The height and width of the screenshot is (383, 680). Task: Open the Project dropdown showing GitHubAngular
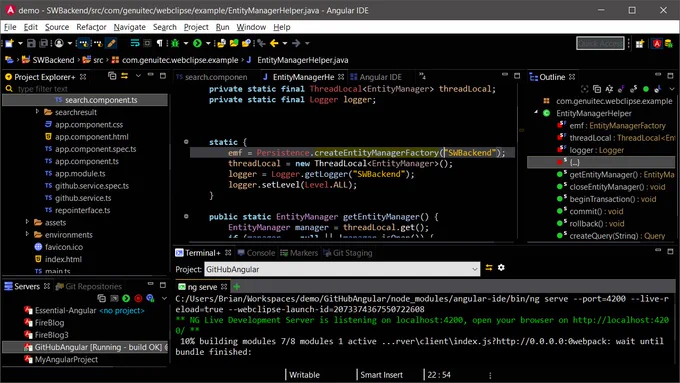pos(342,269)
